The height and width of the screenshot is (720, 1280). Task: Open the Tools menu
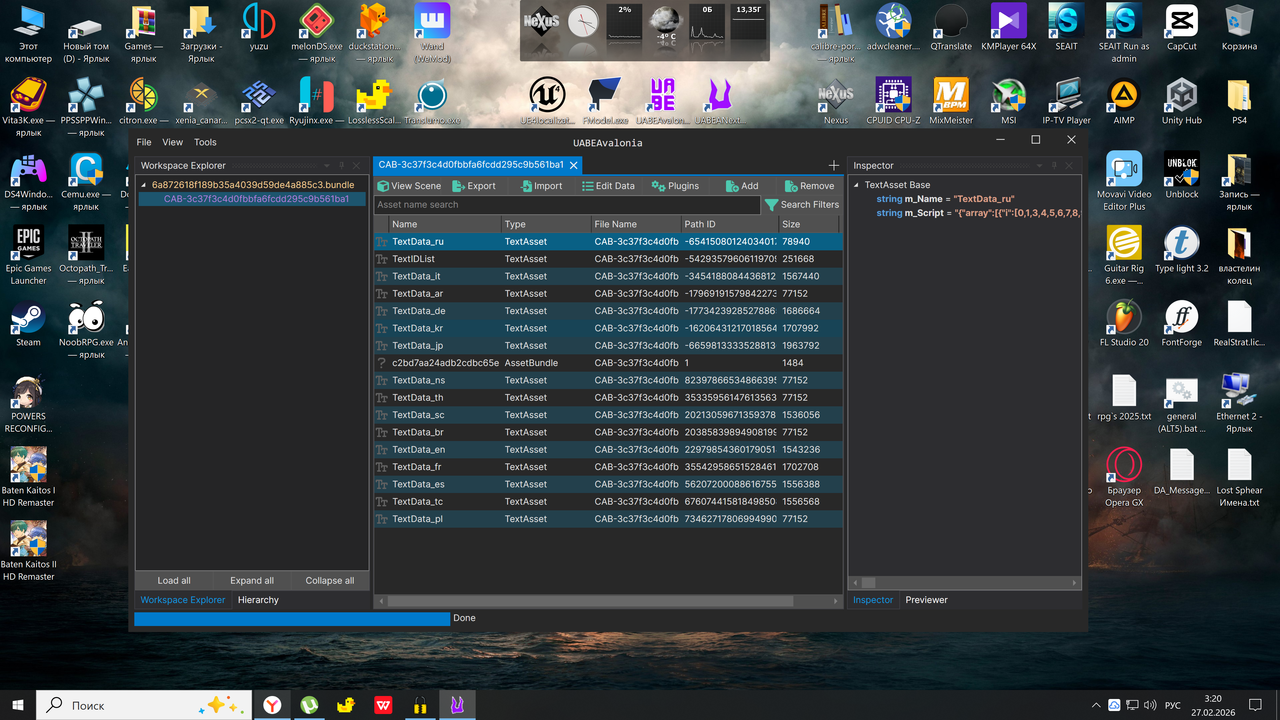pyautogui.click(x=205, y=143)
